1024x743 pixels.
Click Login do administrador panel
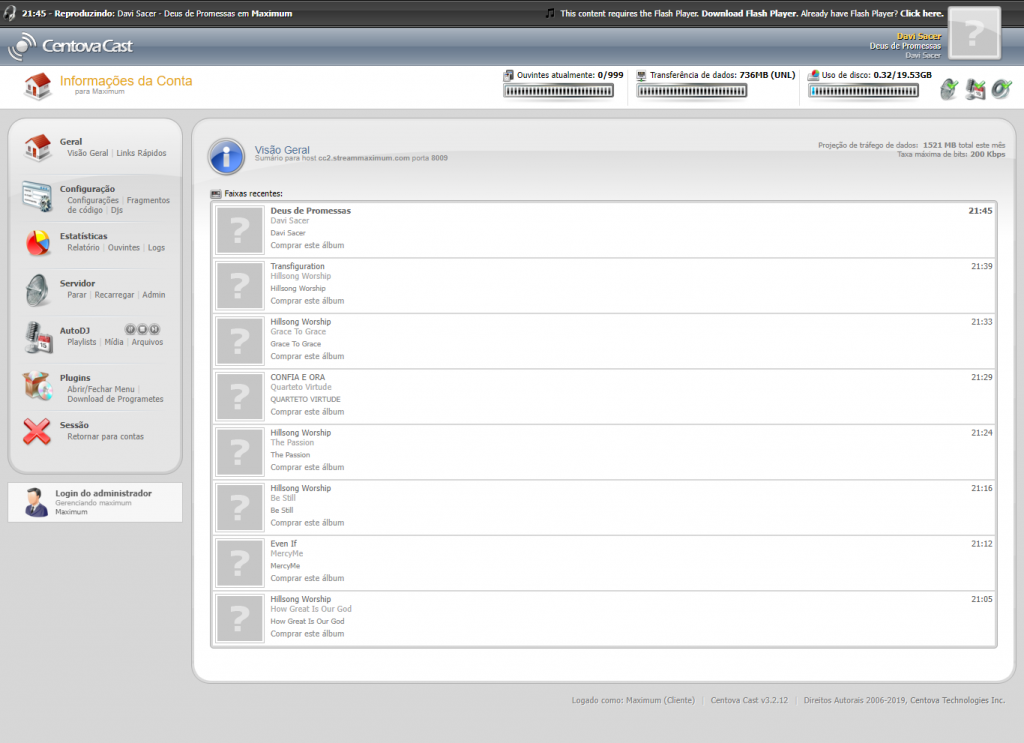(x=95, y=502)
